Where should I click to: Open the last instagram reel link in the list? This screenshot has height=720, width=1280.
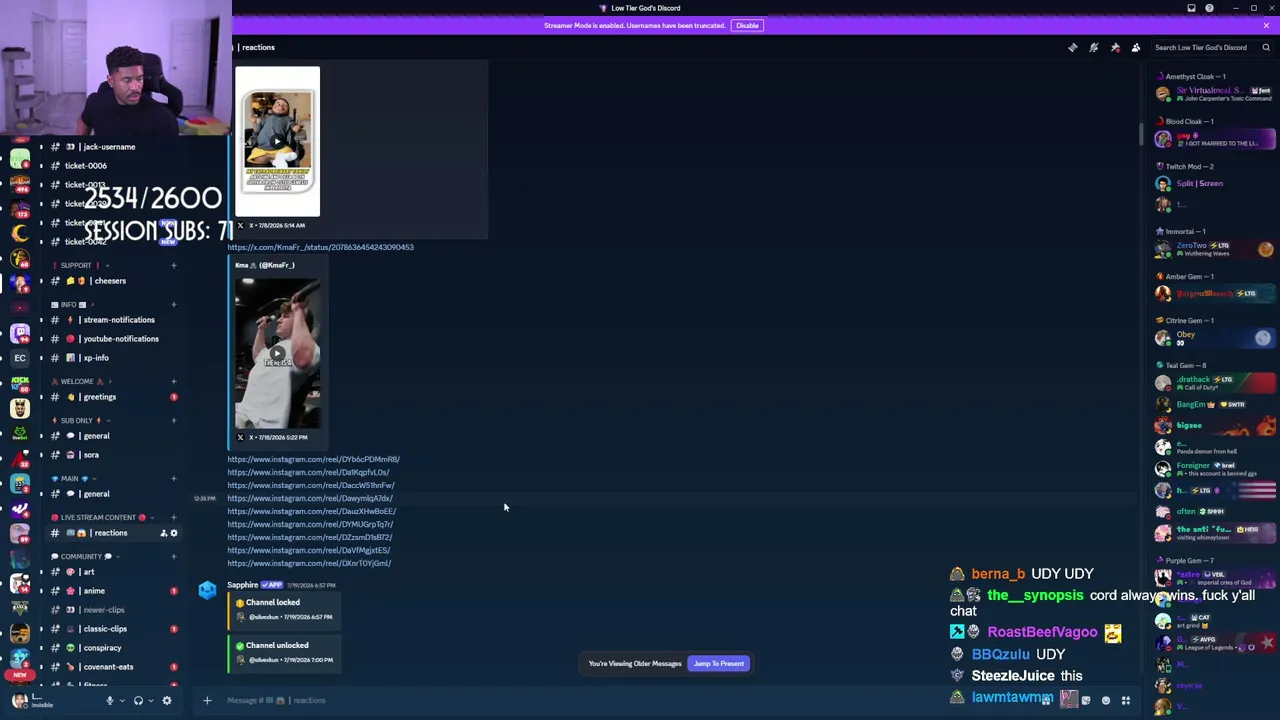tap(309, 563)
